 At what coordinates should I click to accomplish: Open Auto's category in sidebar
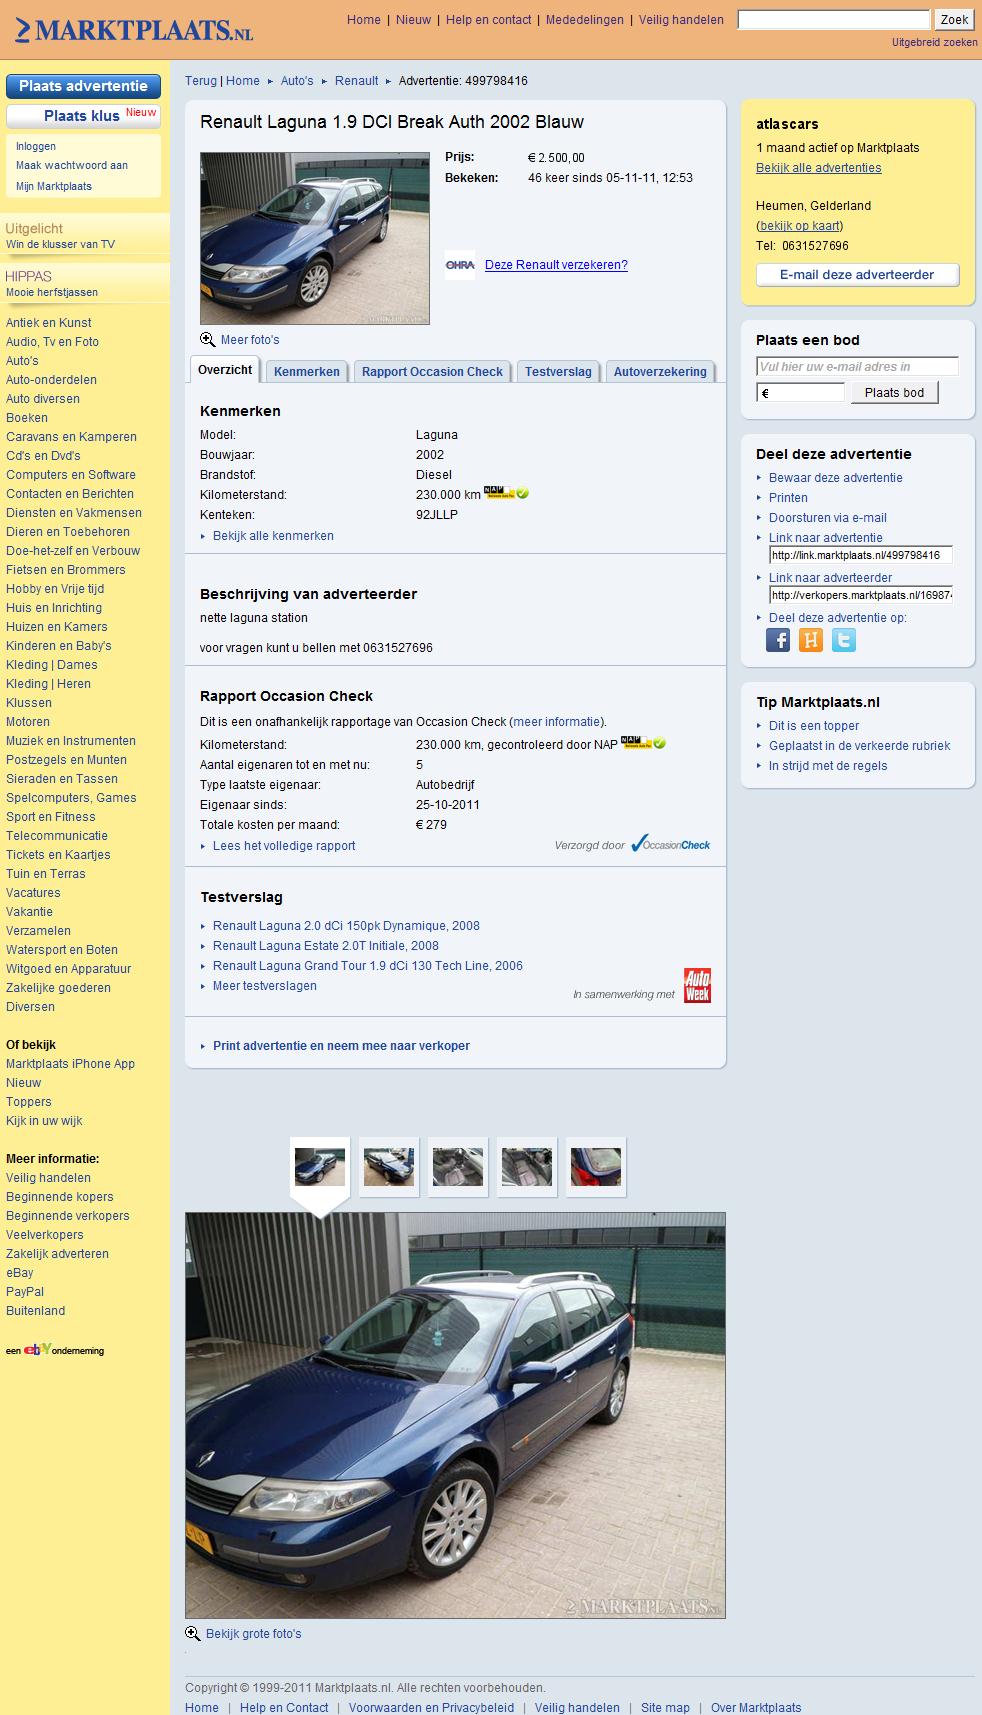22,361
